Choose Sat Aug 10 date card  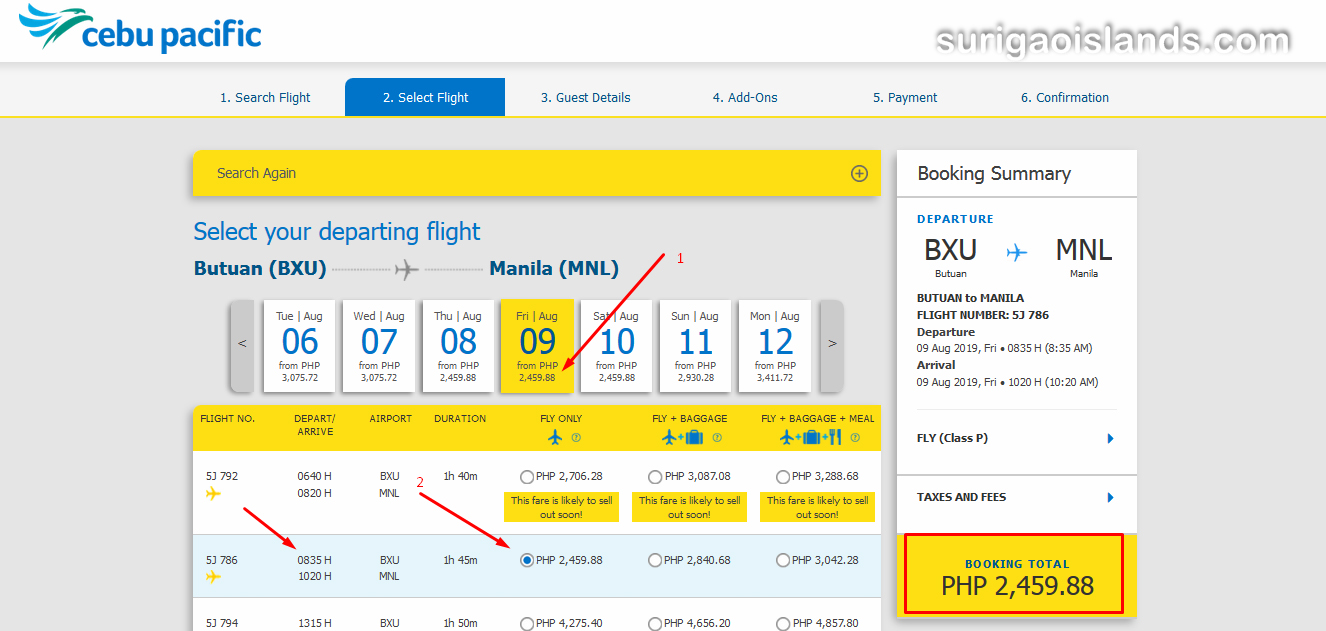[x=617, y=346]
